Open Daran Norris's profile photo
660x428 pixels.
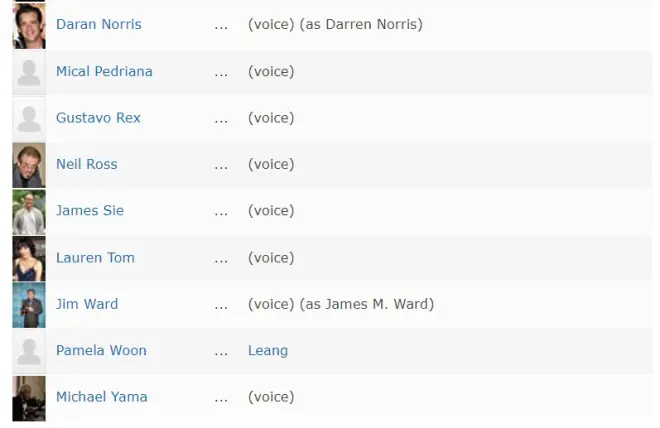pyautogui.click(x=29, y=26)
